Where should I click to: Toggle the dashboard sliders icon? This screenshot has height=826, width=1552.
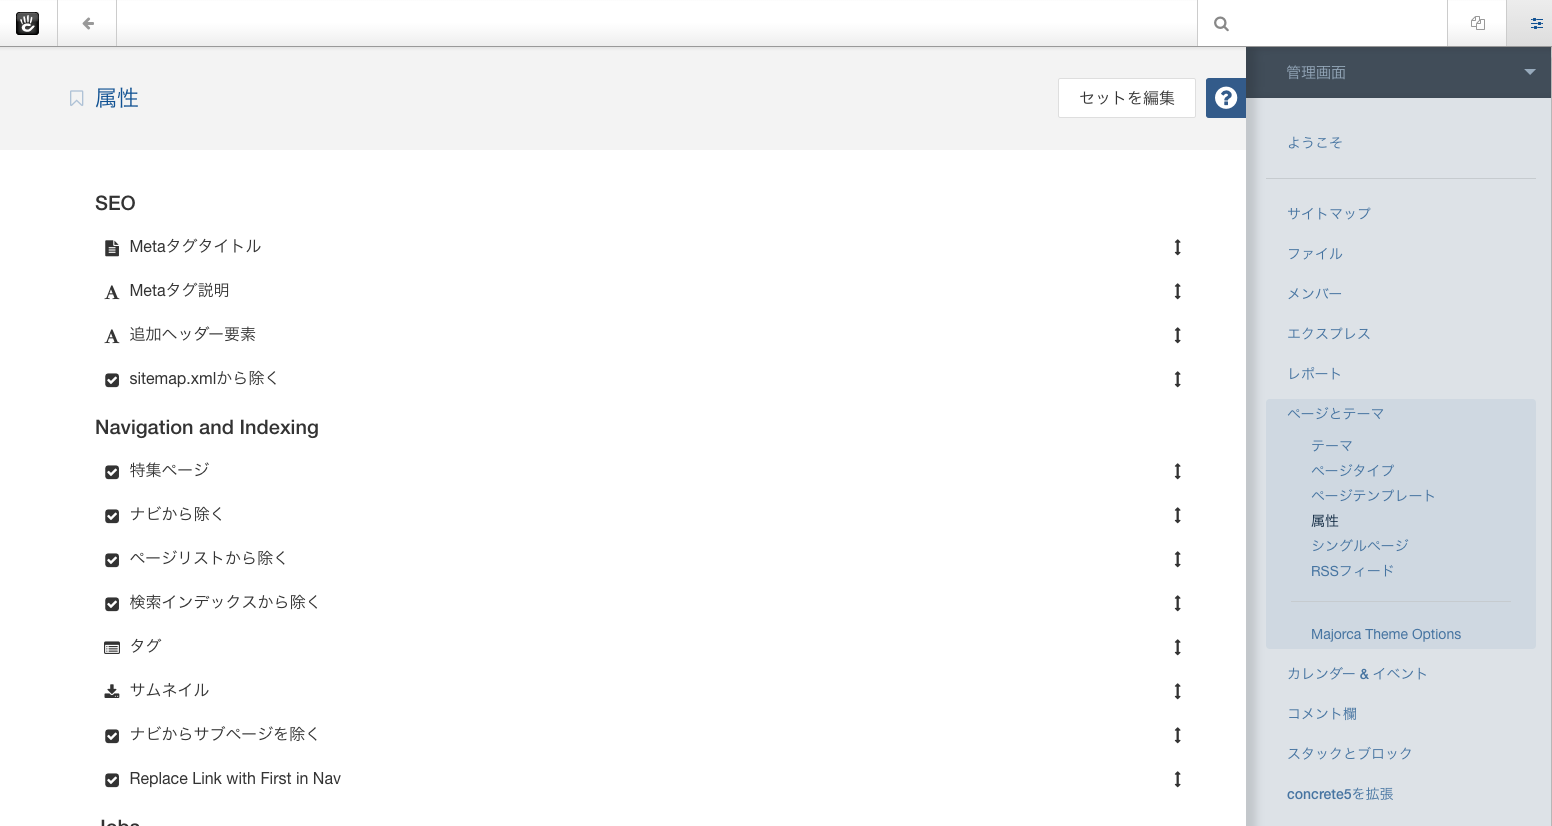click(1536, 23)
